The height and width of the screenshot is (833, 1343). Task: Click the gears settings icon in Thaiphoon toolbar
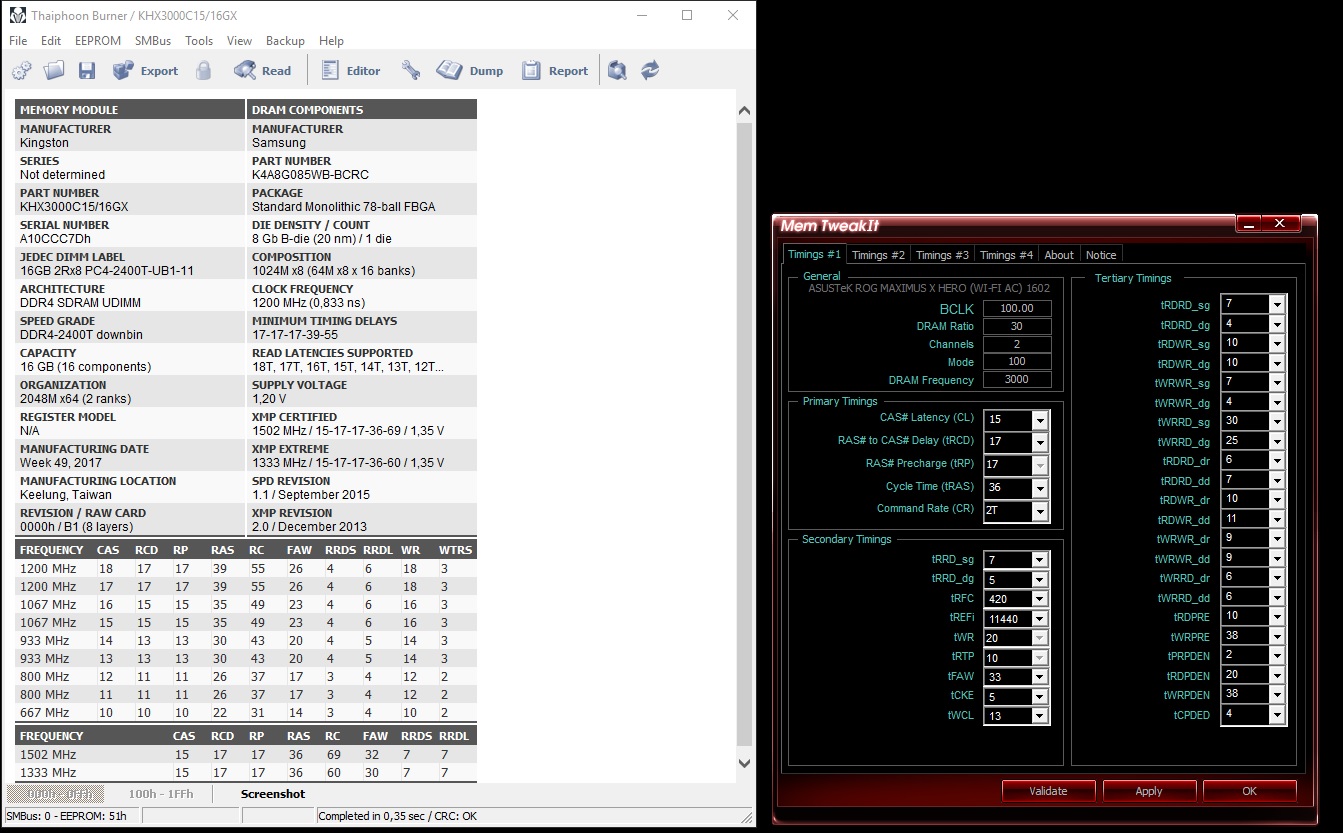point(21,70)
